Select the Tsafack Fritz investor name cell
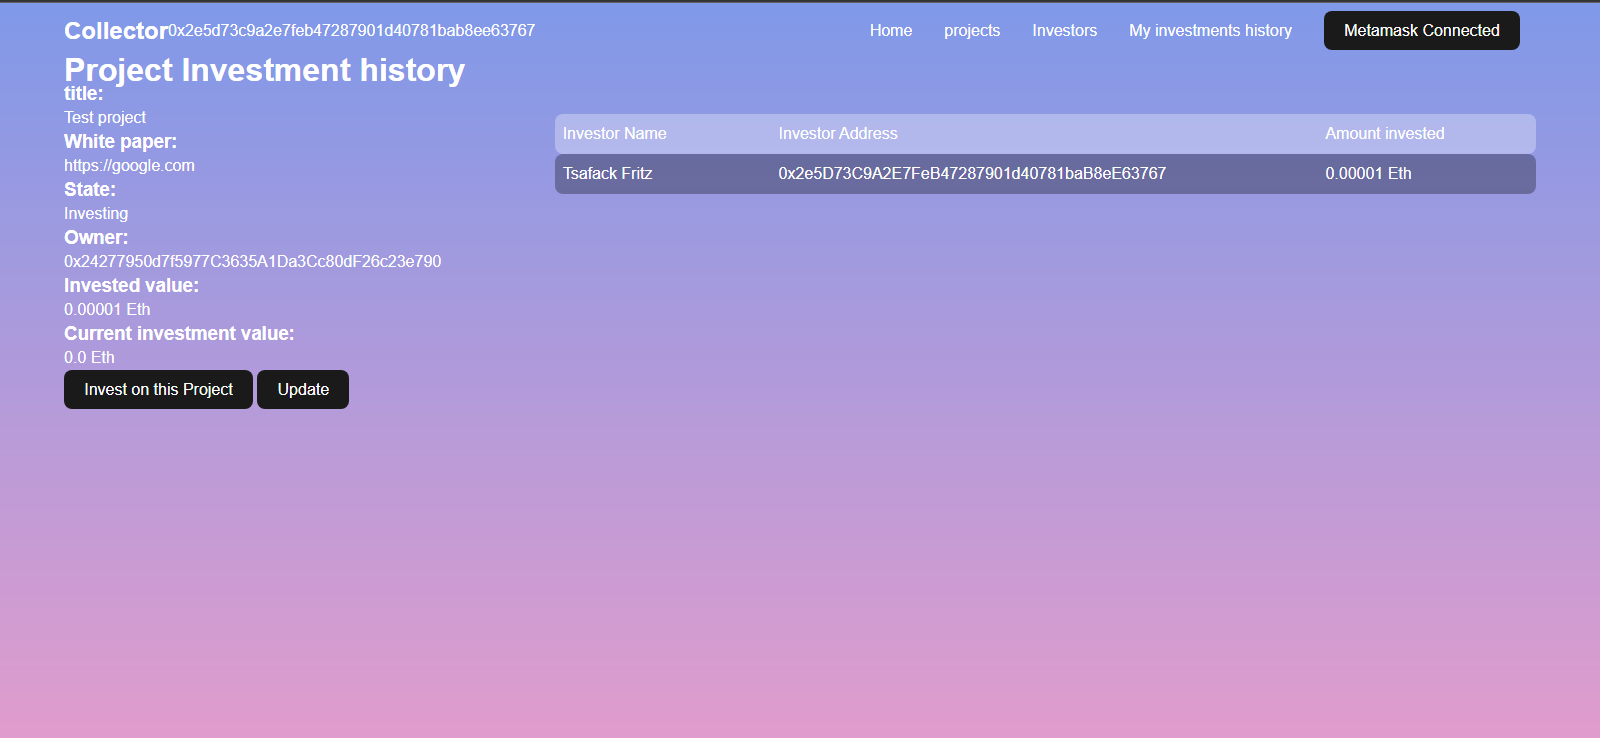1600x738 pixels. (x=607, y=174)
